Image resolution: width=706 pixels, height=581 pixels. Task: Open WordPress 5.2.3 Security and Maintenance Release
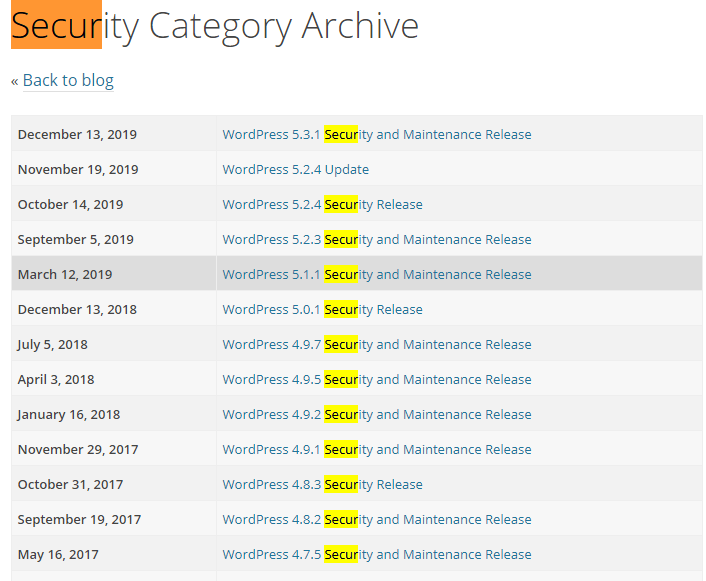377,239
